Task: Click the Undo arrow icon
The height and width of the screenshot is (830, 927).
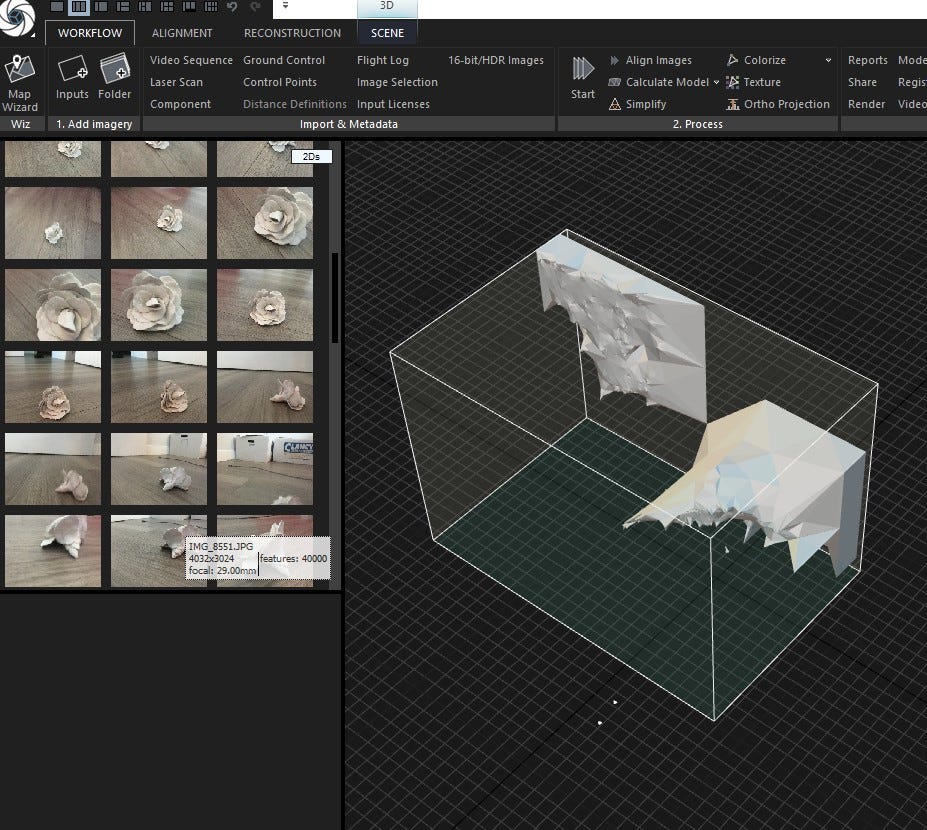Action: click(x=232, y=7)
